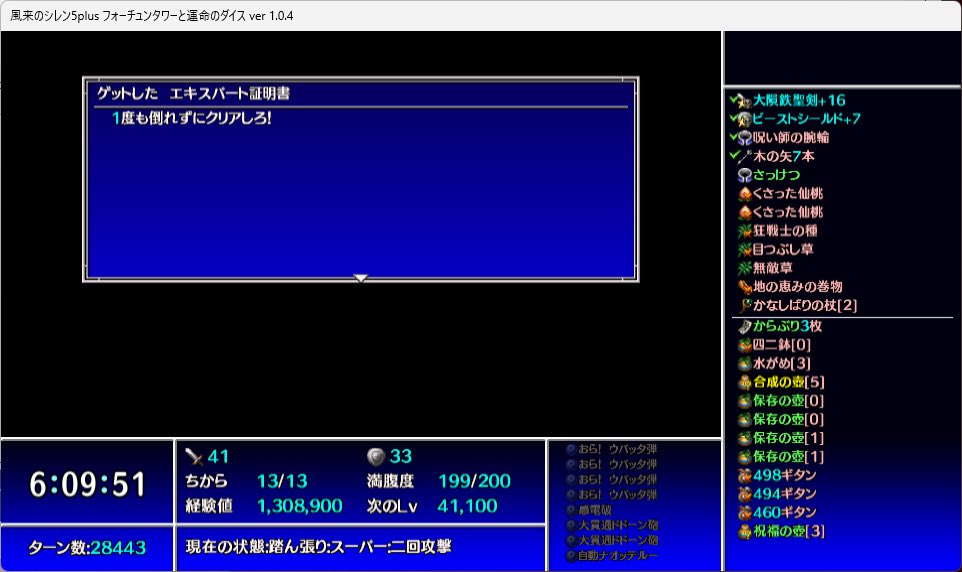Select the 460ギタン entry

tap(785, 512)
